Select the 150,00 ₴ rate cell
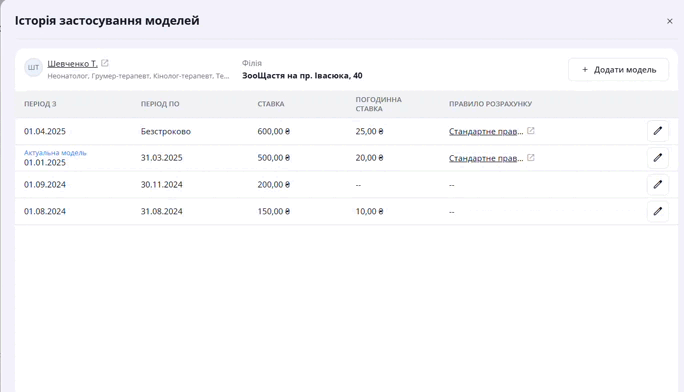The width and height of the screenshot is (684, 392). coord(274,211)
